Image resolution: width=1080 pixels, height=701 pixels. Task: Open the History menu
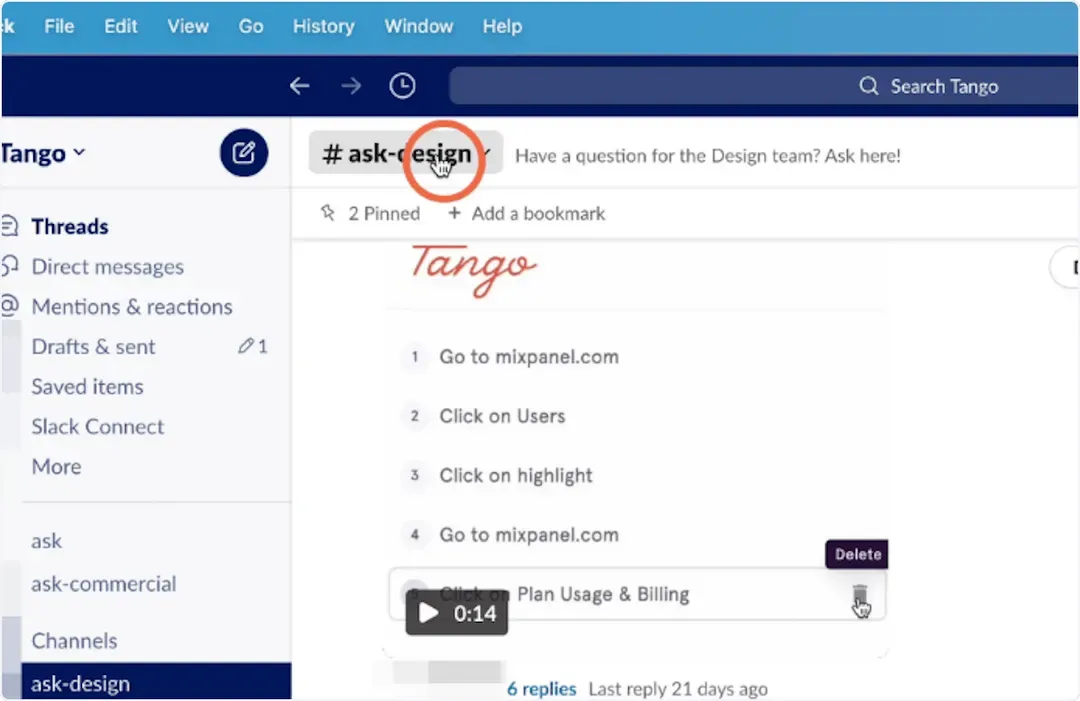pyautogui.click(x=324, y=26)
